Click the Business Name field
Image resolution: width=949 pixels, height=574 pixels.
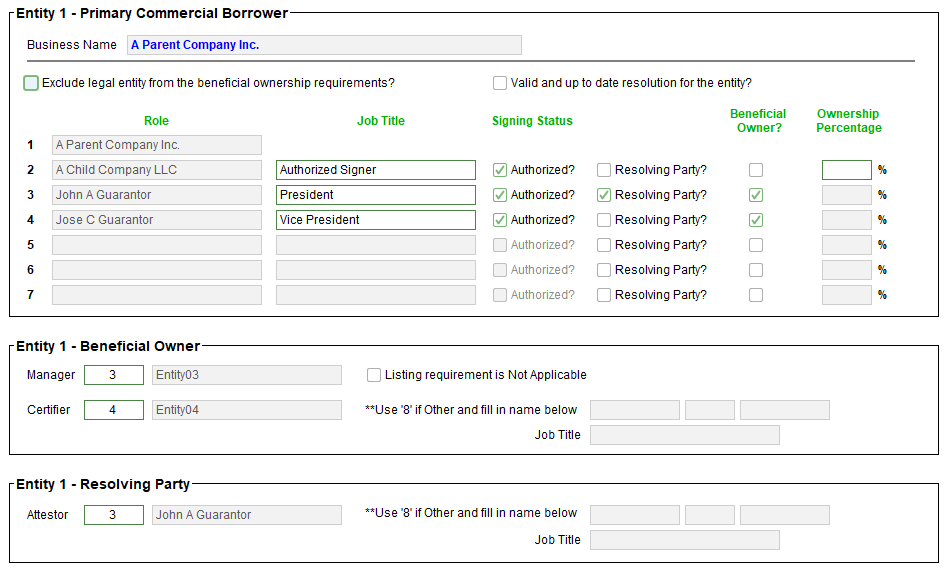324,45
